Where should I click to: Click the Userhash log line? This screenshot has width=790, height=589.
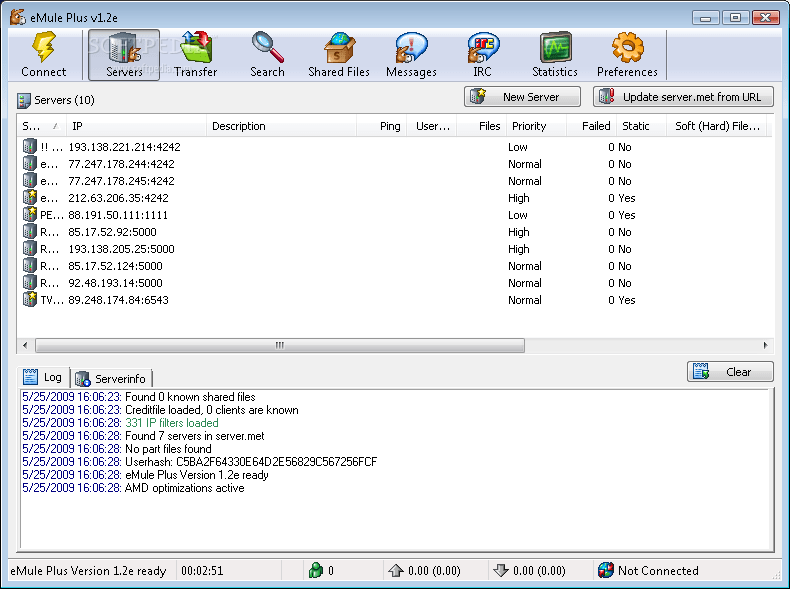coord(200,462)
